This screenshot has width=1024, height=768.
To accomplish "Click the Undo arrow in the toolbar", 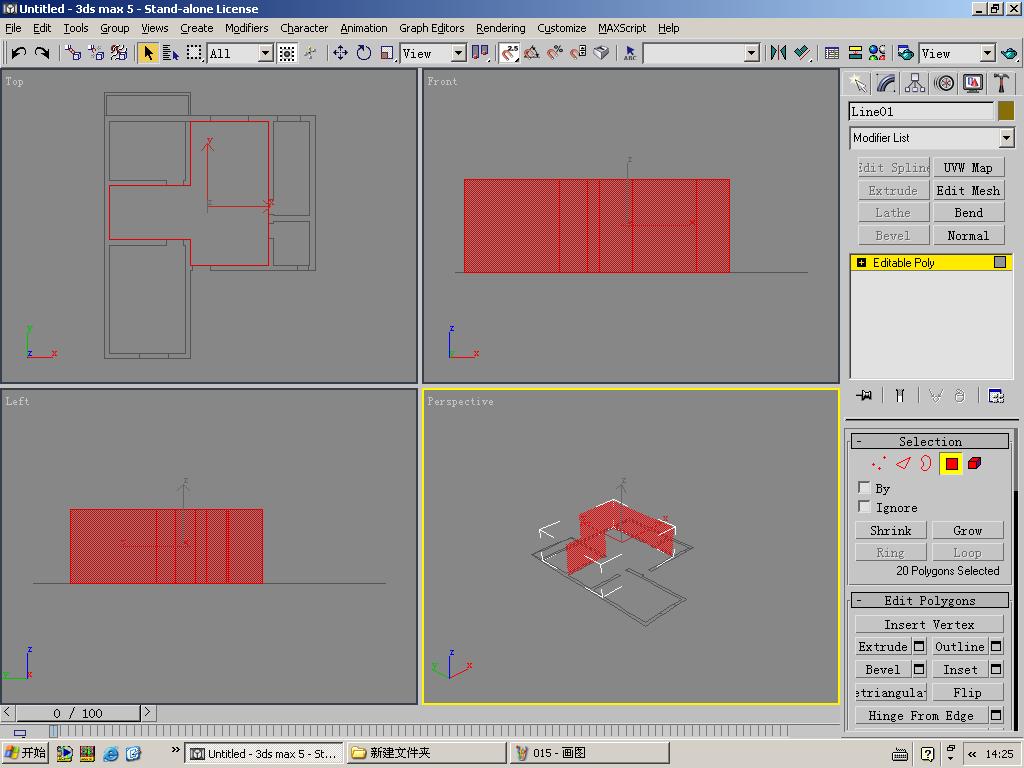I will [18, 53].
